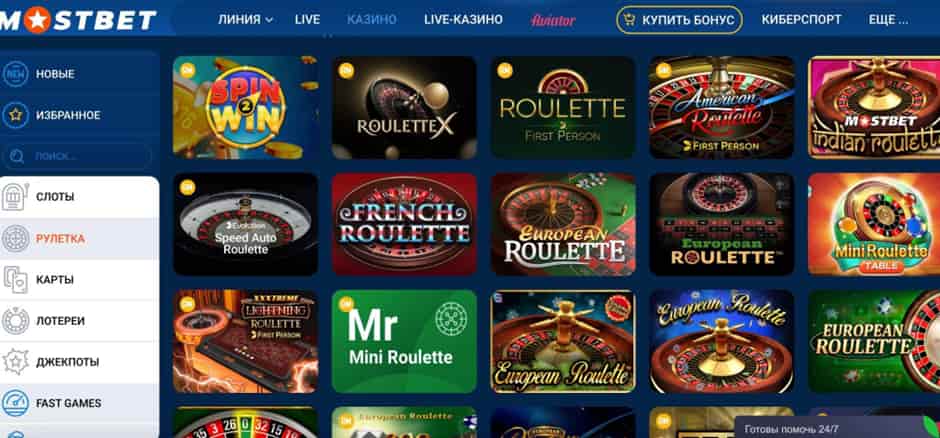Switch to the LIVE tab
940x438 pixels.
(307, 20)
